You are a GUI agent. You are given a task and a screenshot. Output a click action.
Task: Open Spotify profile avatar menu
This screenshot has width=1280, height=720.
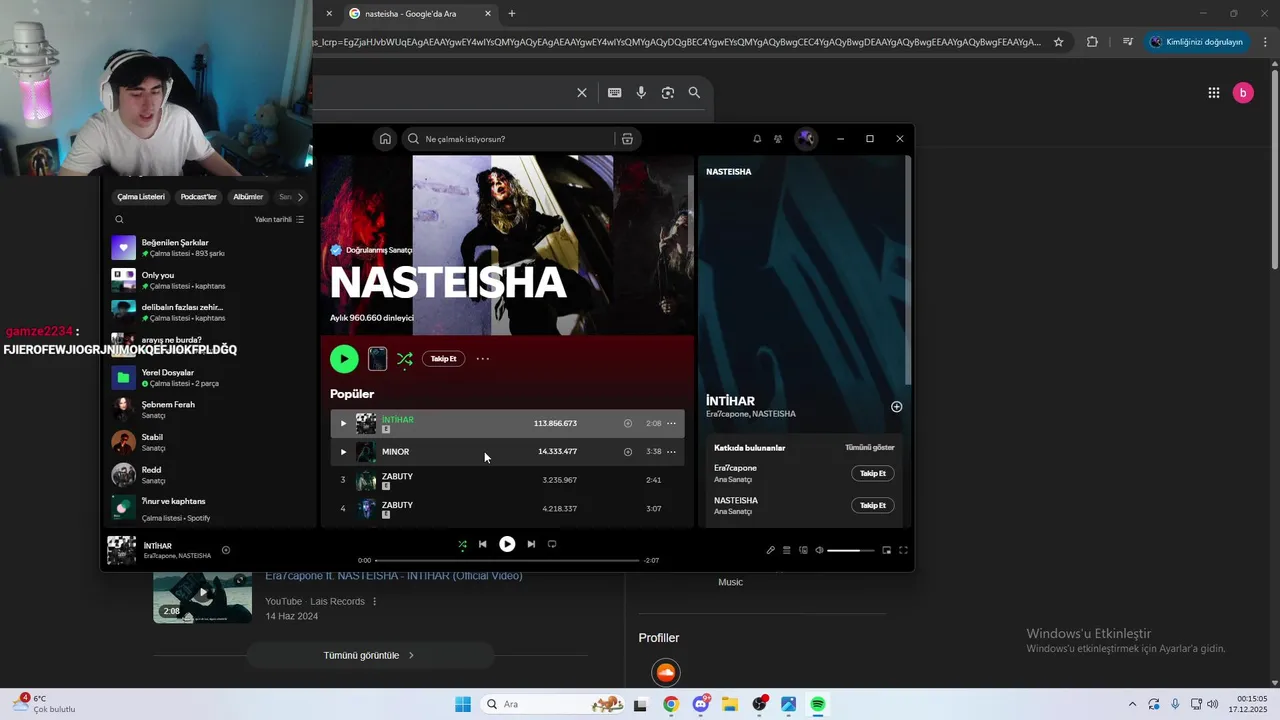coord(805,139)
